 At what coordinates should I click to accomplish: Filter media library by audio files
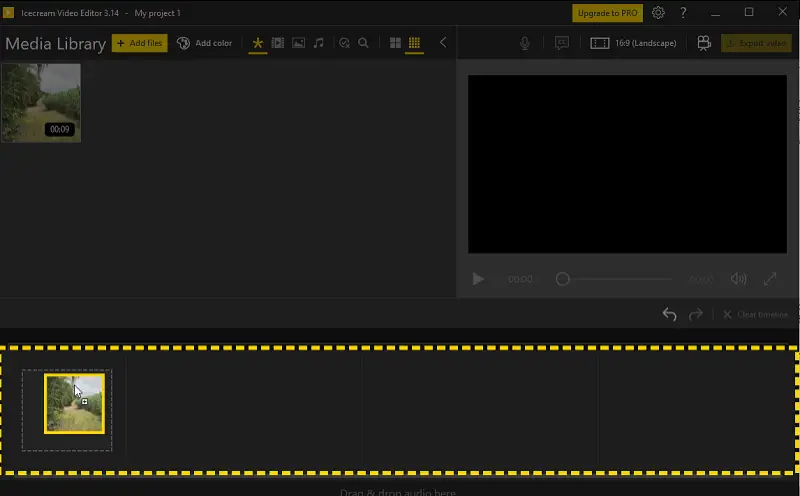318,43
